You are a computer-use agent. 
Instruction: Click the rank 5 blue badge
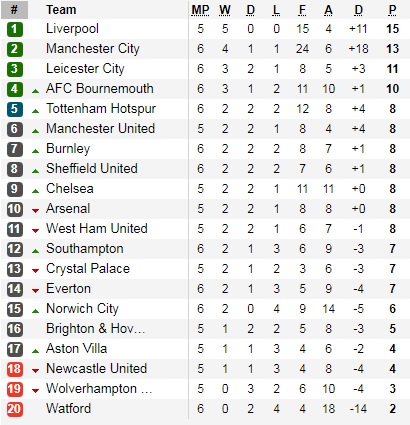14,109
